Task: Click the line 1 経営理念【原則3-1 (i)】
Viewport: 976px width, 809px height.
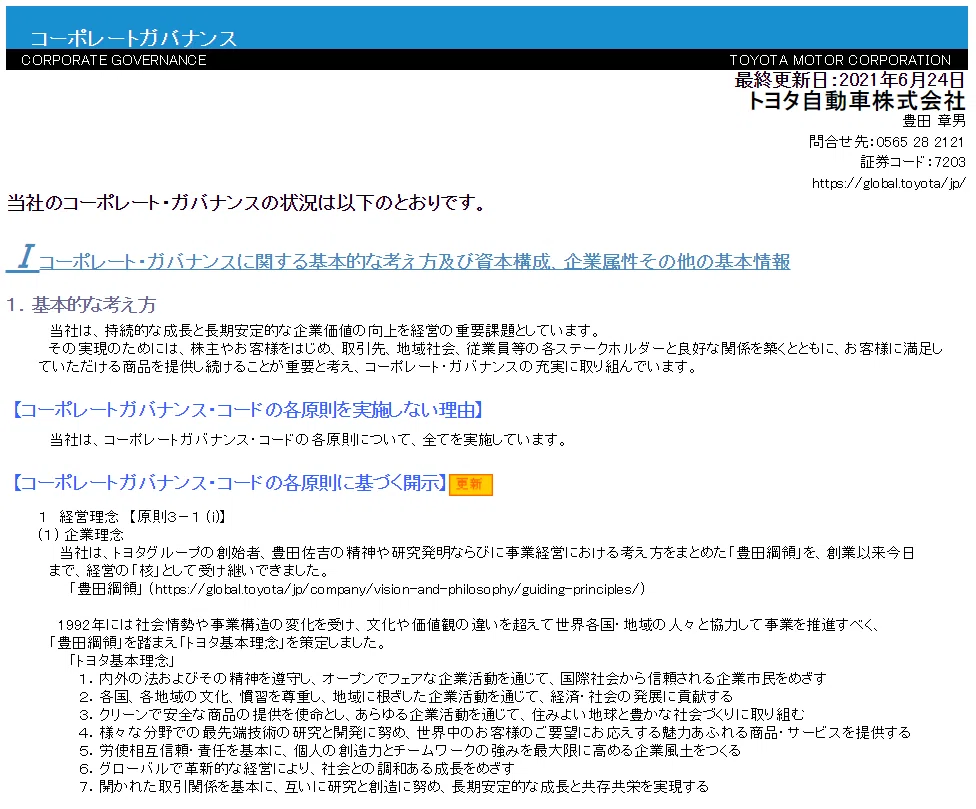Action: [x=132, y=517]
